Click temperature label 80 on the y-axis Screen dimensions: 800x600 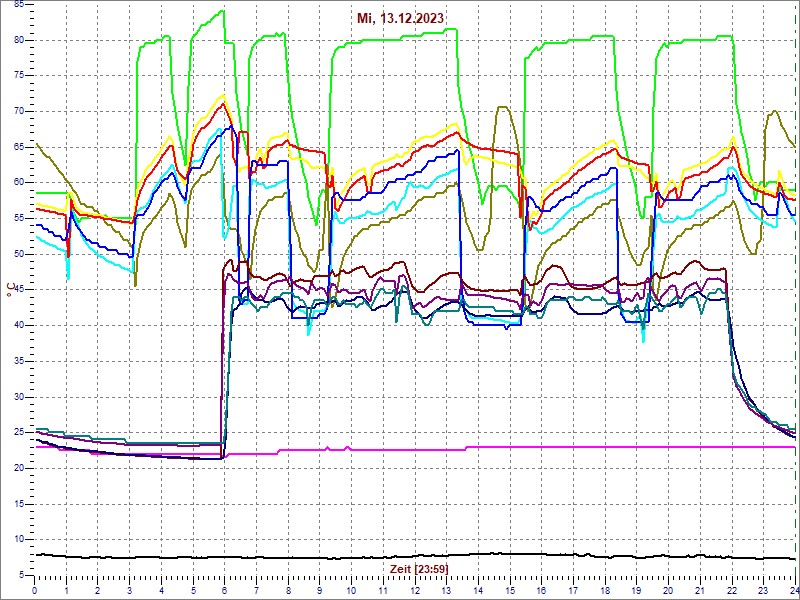point(18,40)
